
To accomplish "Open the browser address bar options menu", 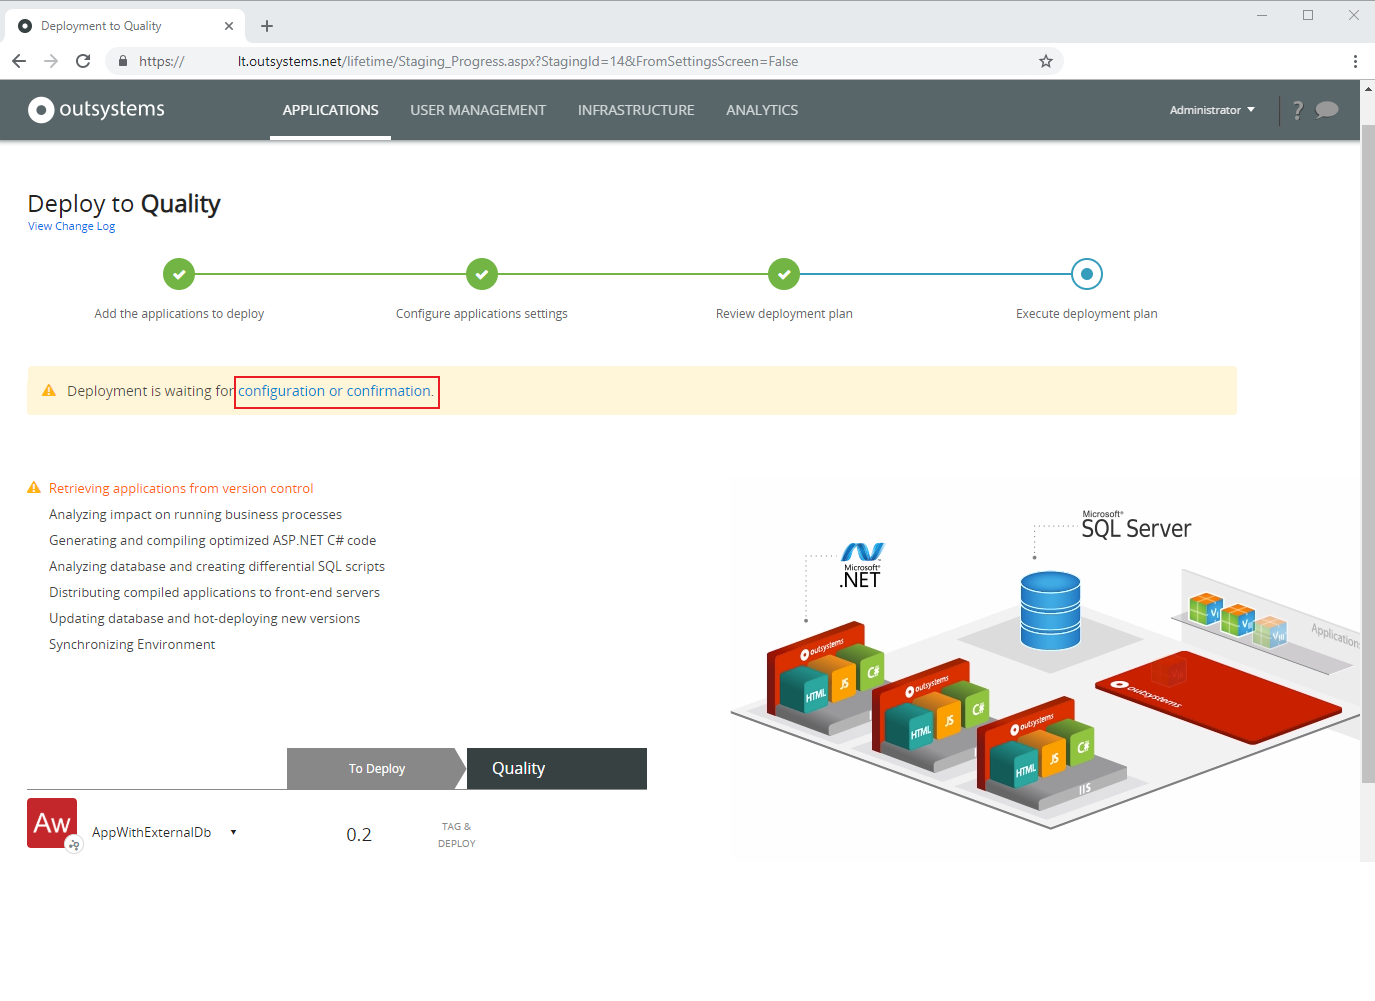I will [1356, 61].
